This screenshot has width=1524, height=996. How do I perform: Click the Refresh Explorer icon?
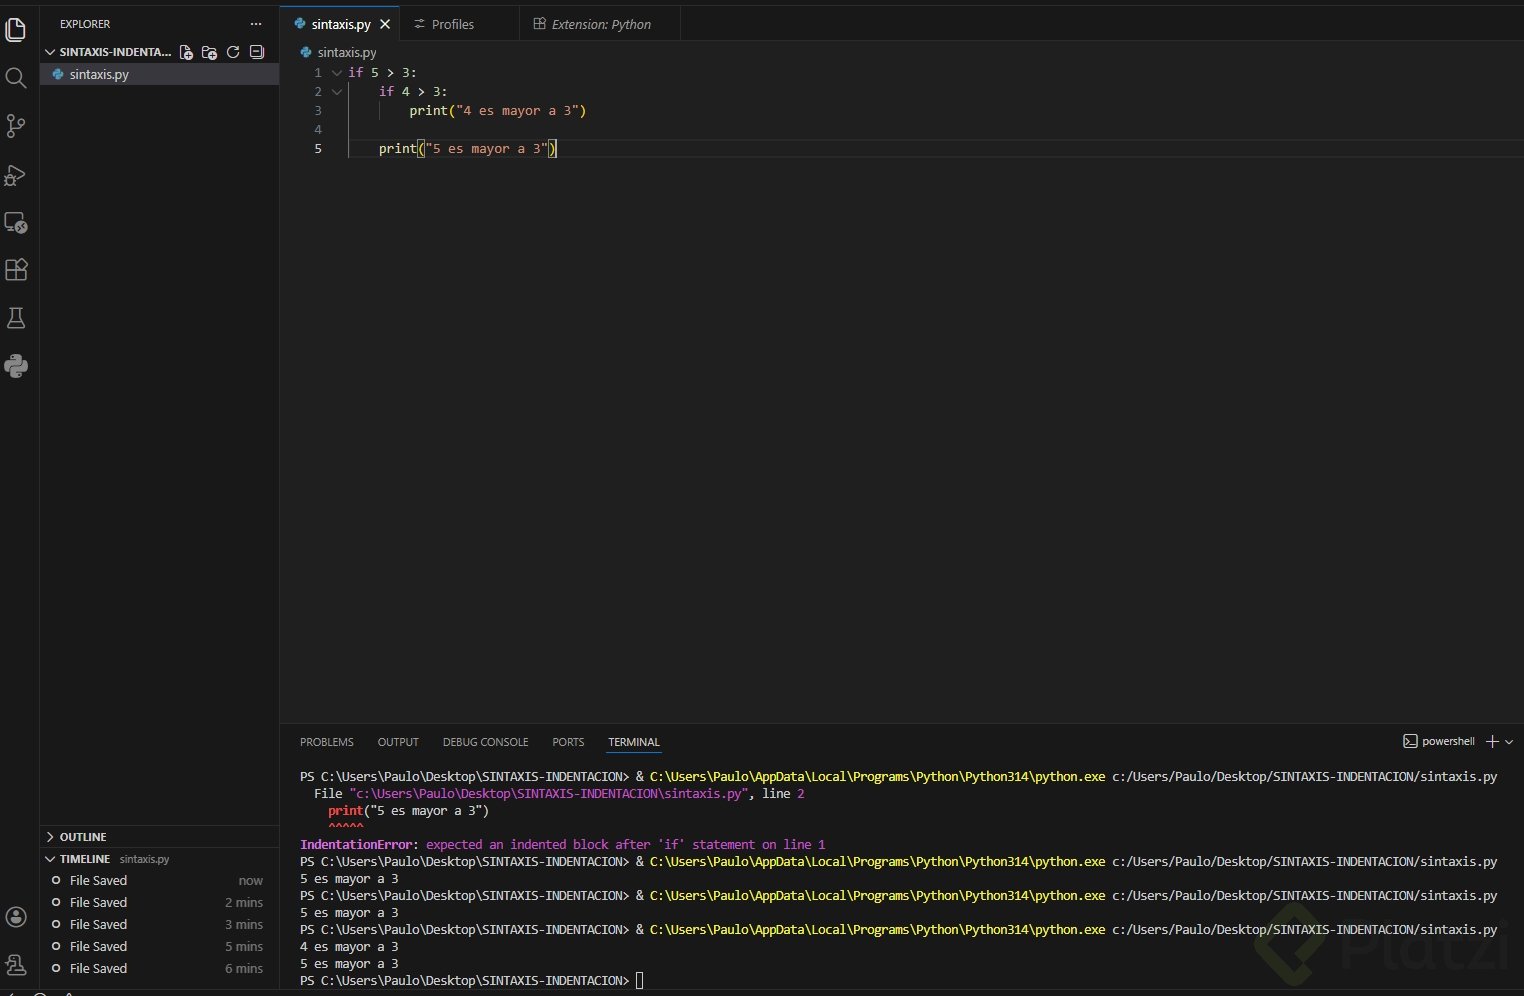pyautogui.click(x=233, y=52)
